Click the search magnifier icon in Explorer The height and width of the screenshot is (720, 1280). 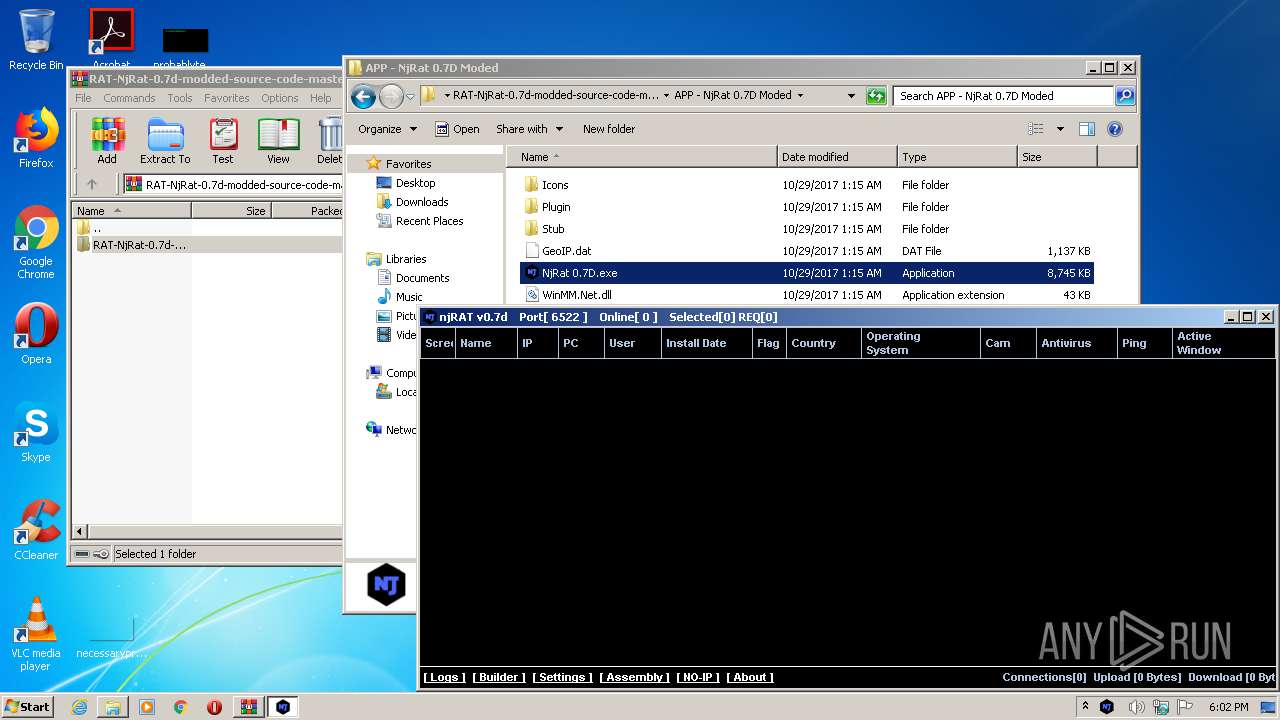pos(1125,96)
